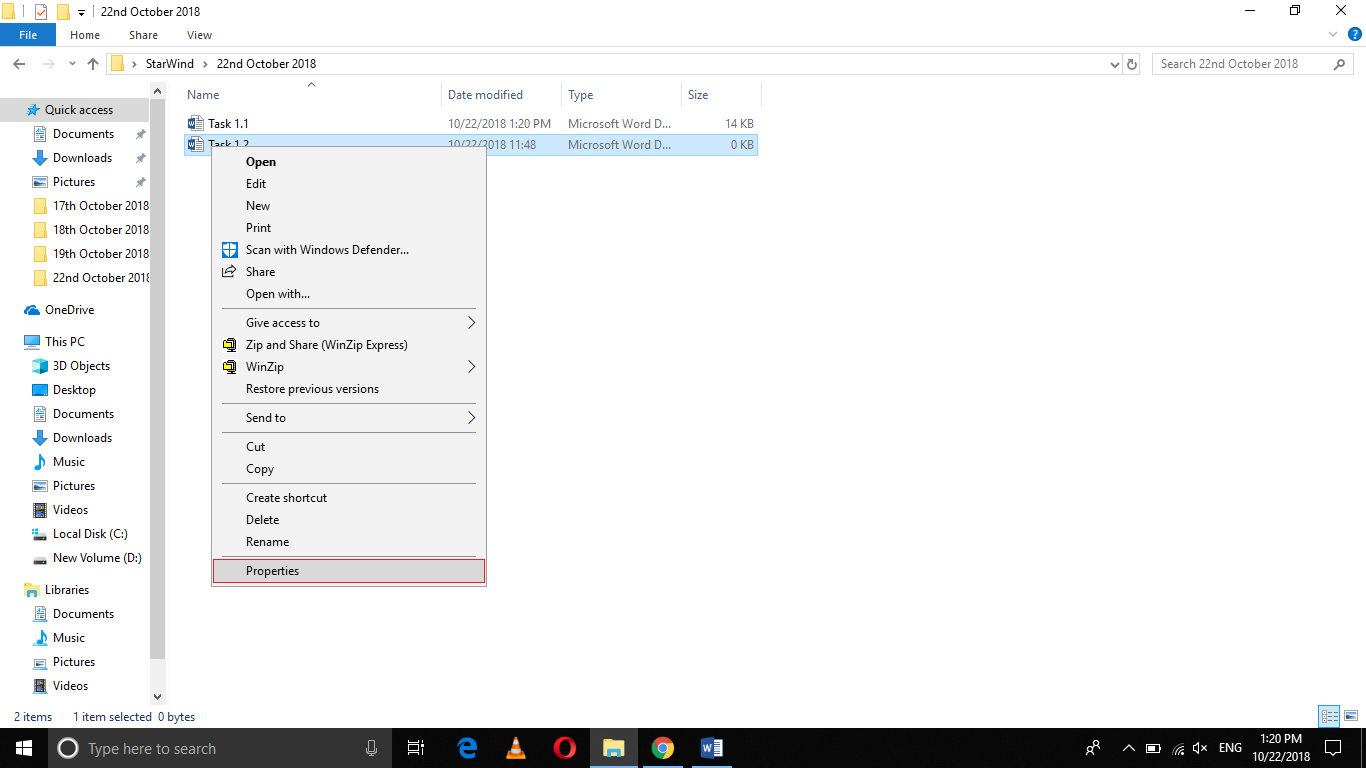
Task: Open Microsoft Edge from the taskbar
Action: (467, 748)
